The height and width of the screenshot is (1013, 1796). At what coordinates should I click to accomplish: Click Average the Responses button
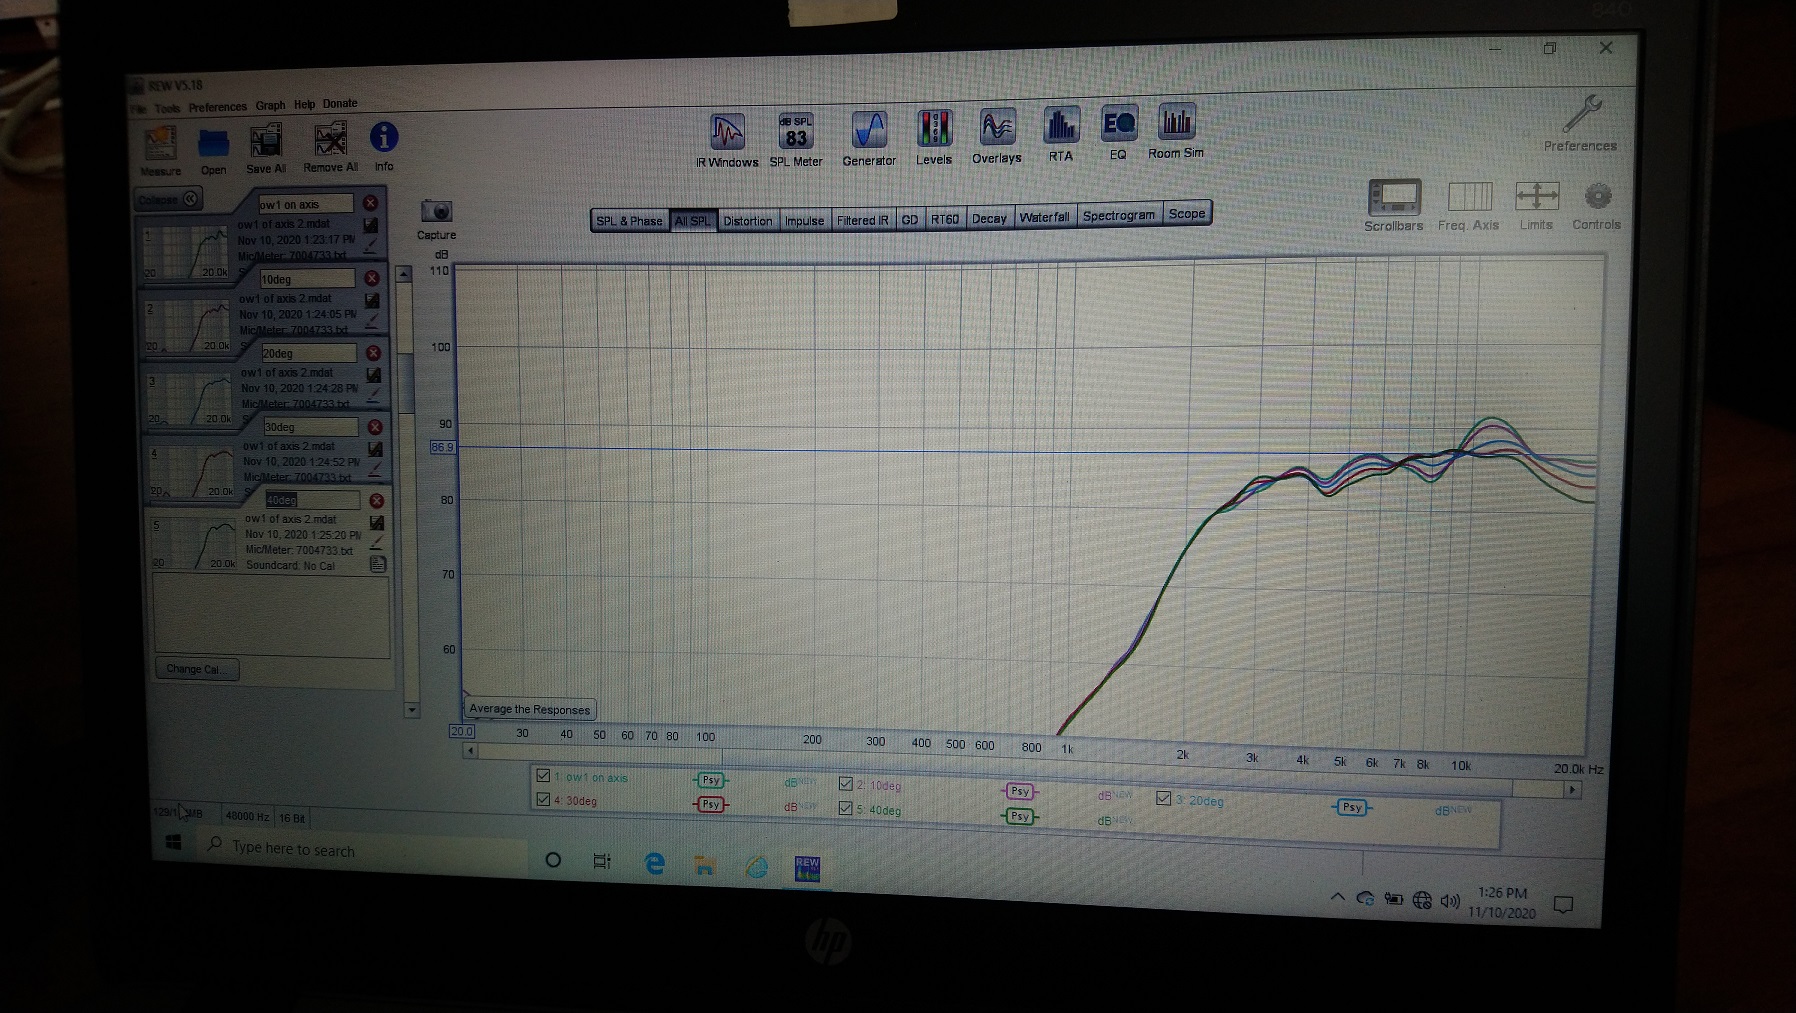click(530, 709)
